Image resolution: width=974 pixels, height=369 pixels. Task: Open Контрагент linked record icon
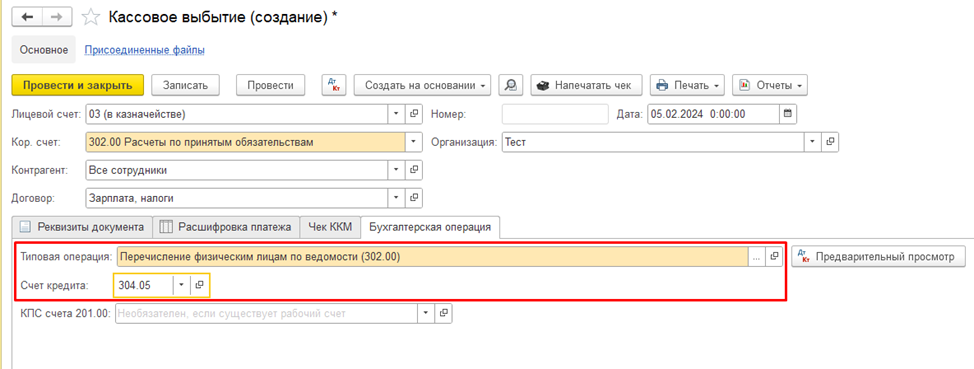point(414,170)
